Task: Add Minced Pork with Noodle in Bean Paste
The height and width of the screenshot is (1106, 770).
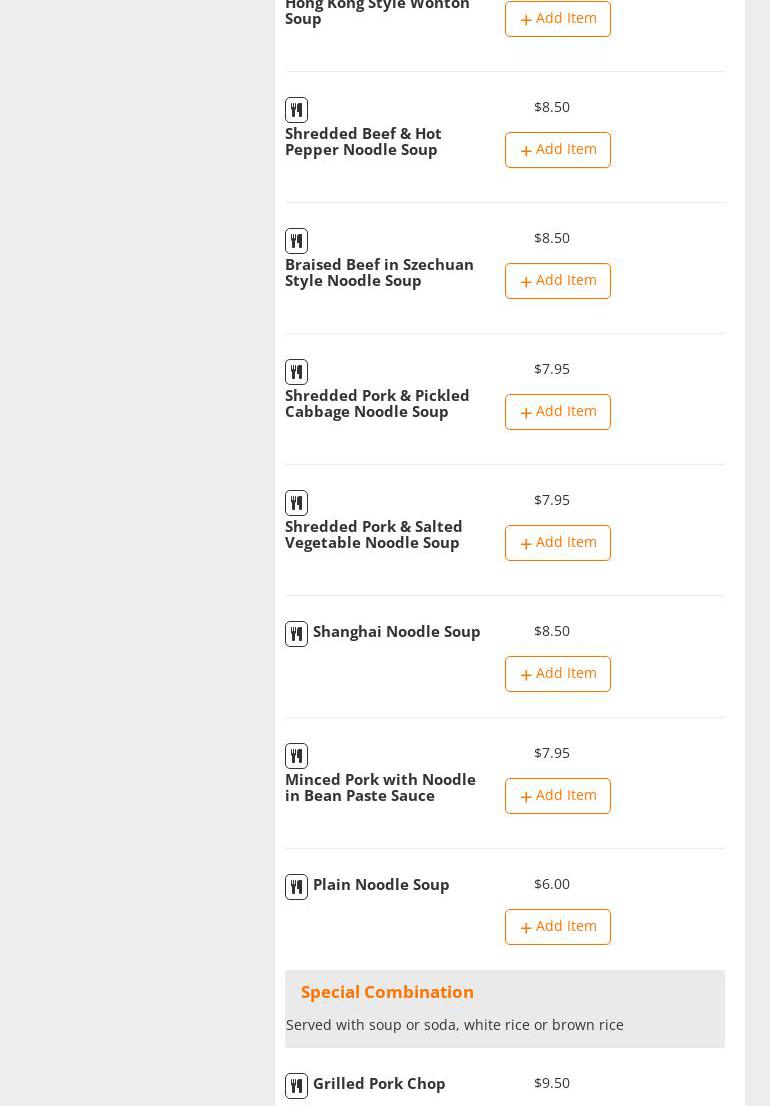Action: [x=558, y=796]
